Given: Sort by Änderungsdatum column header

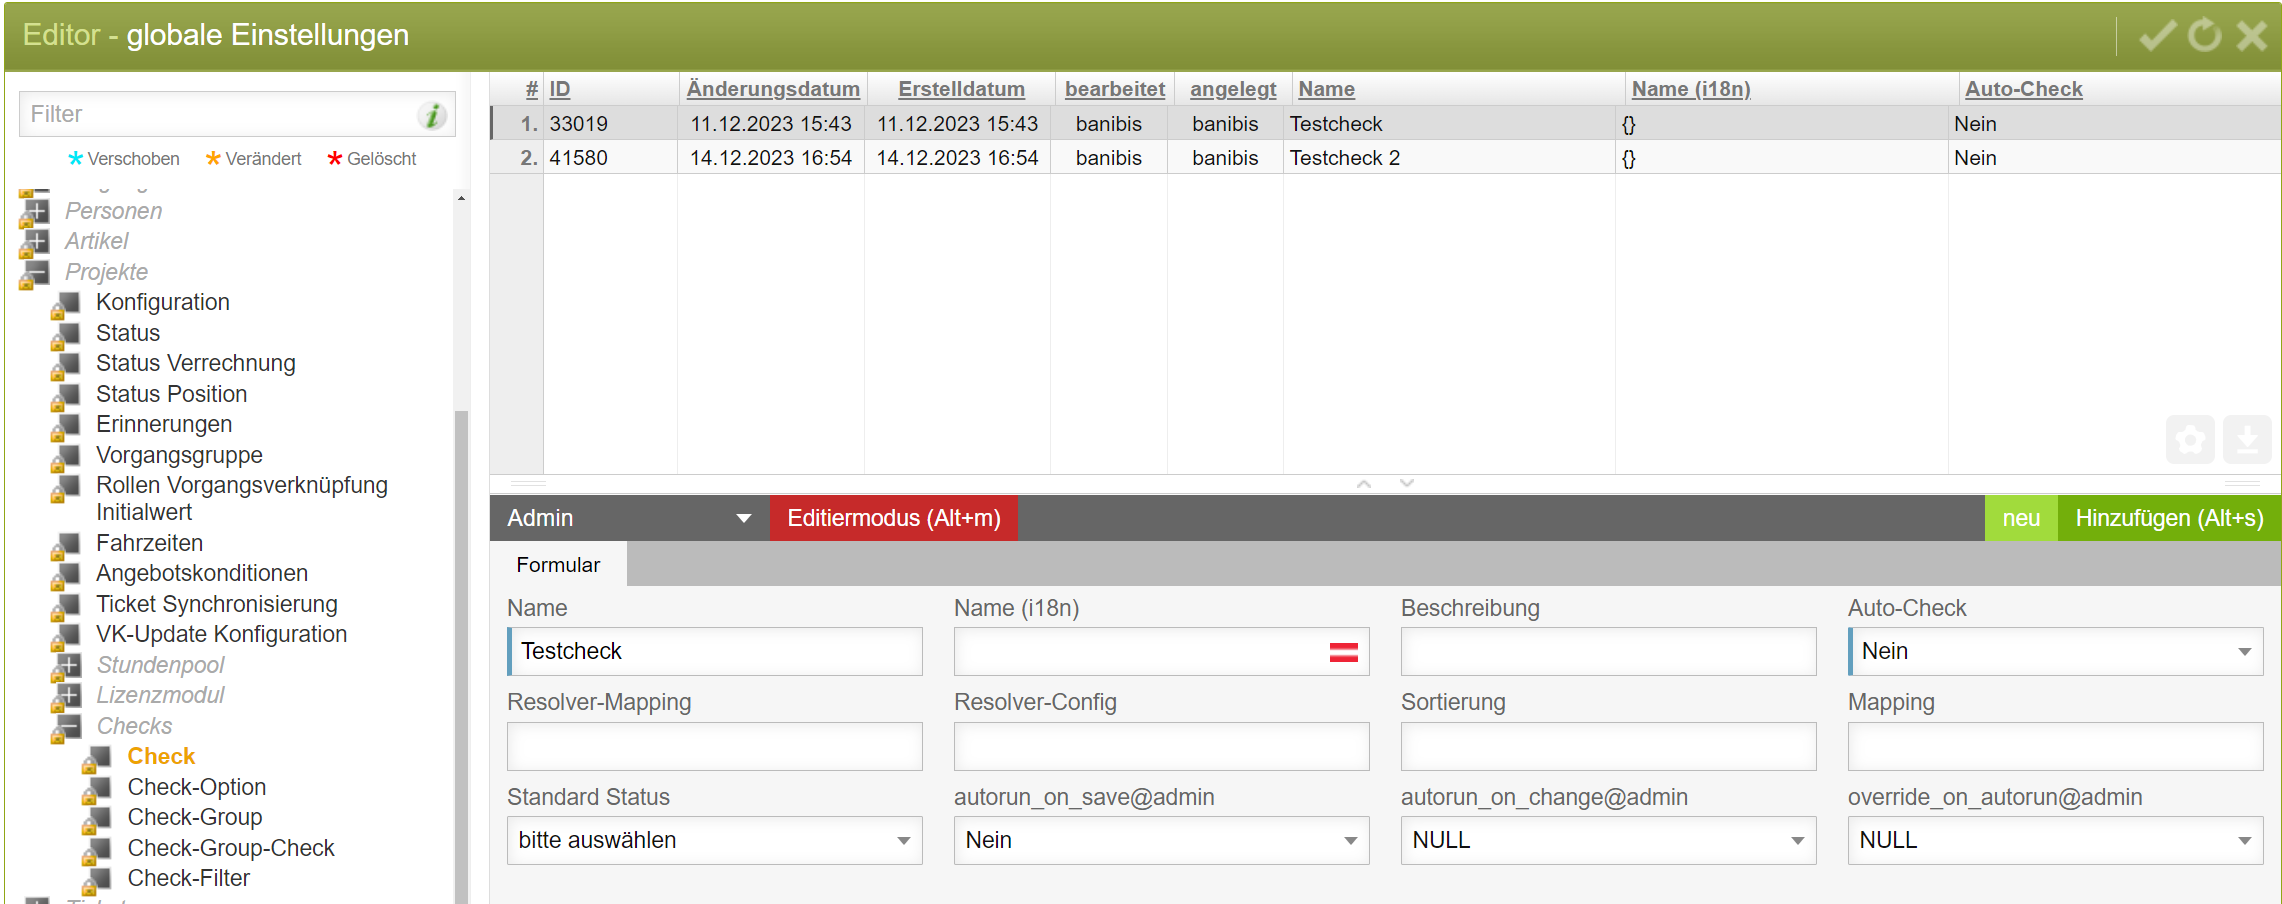Looking at the screenshot, I should tap(773, 89).
